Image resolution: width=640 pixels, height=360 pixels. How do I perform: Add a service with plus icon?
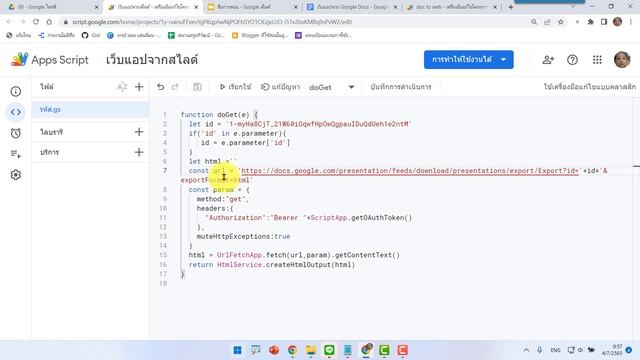tap(139, 152)
